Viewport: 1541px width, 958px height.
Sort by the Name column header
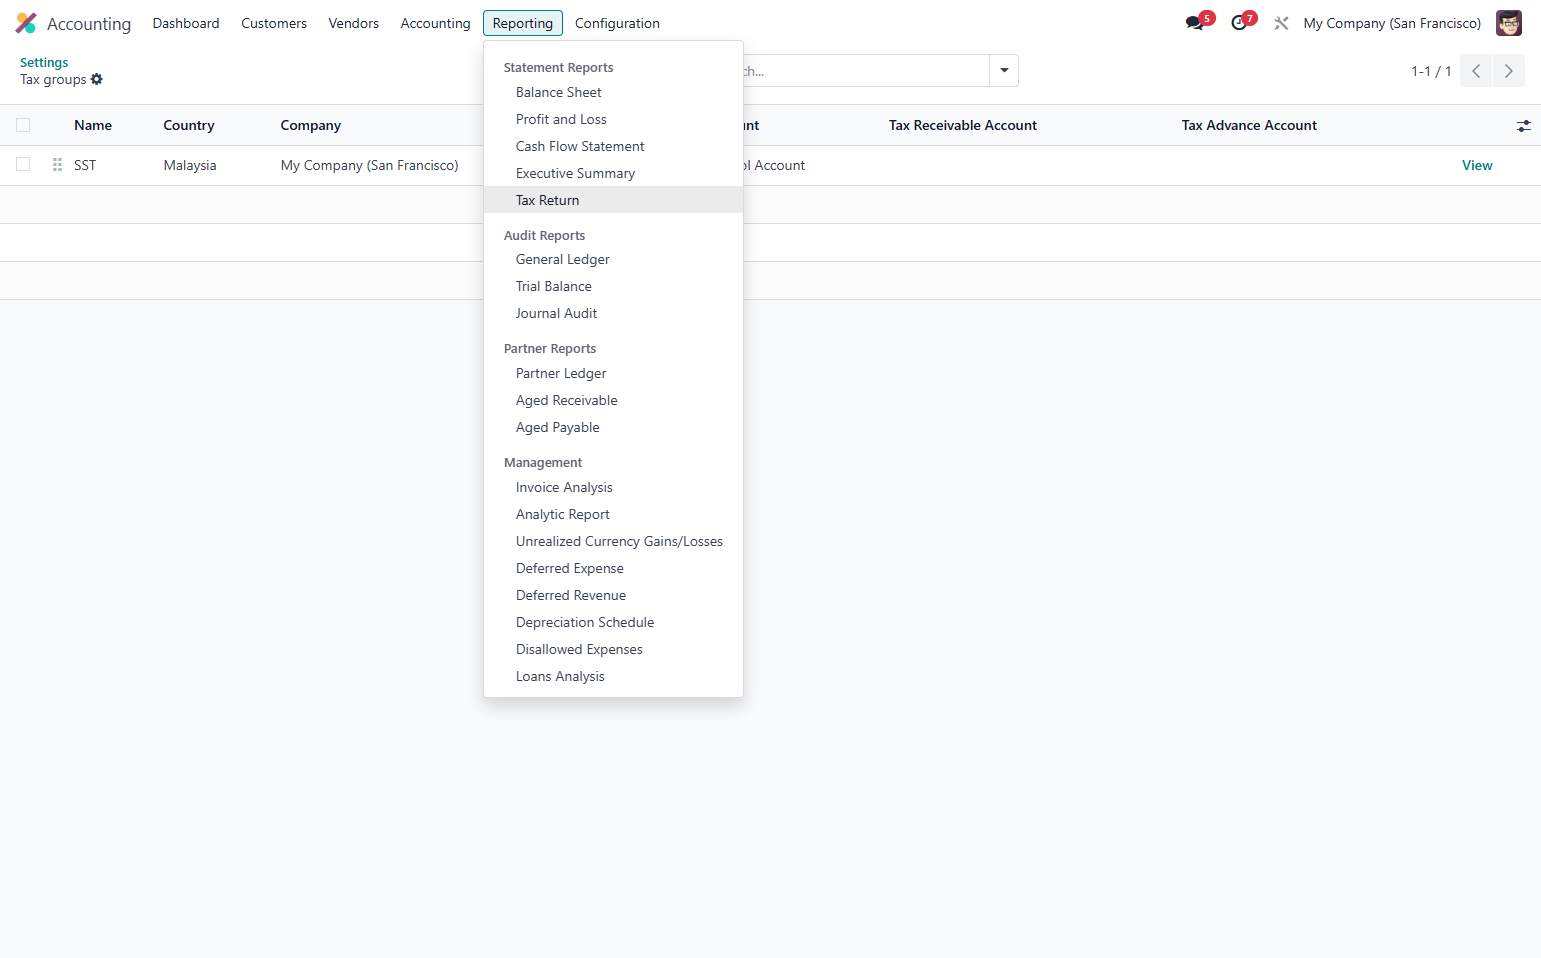(93, 125)
